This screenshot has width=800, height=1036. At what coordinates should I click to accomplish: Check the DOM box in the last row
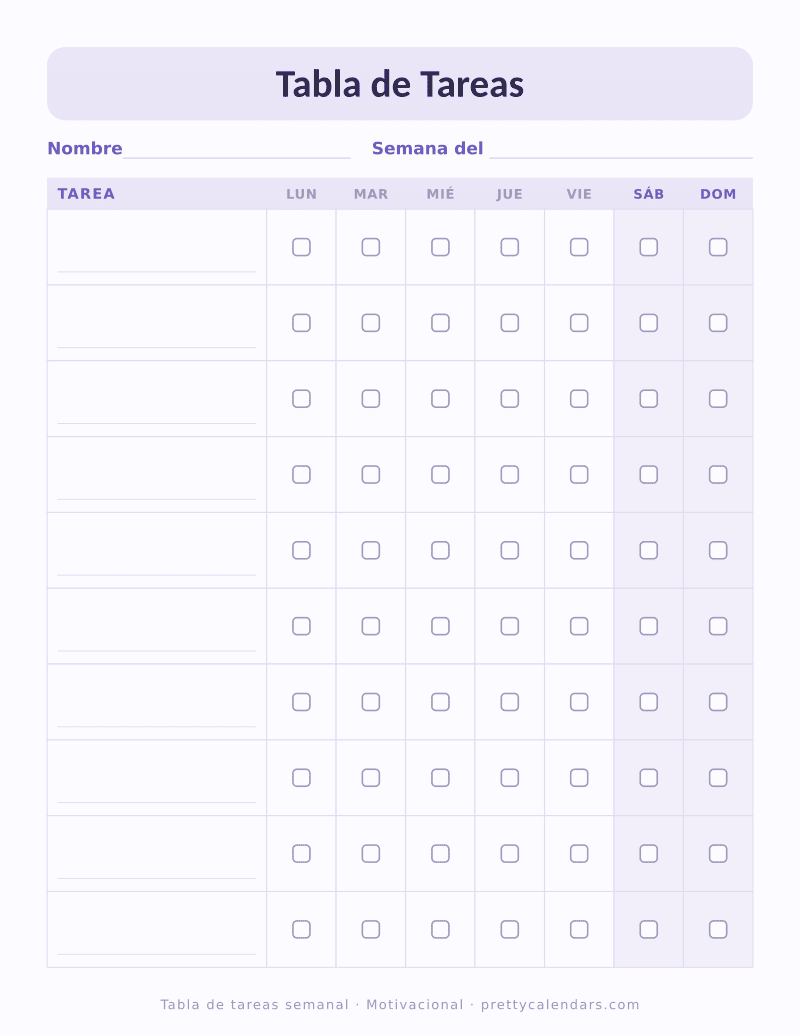718,930
